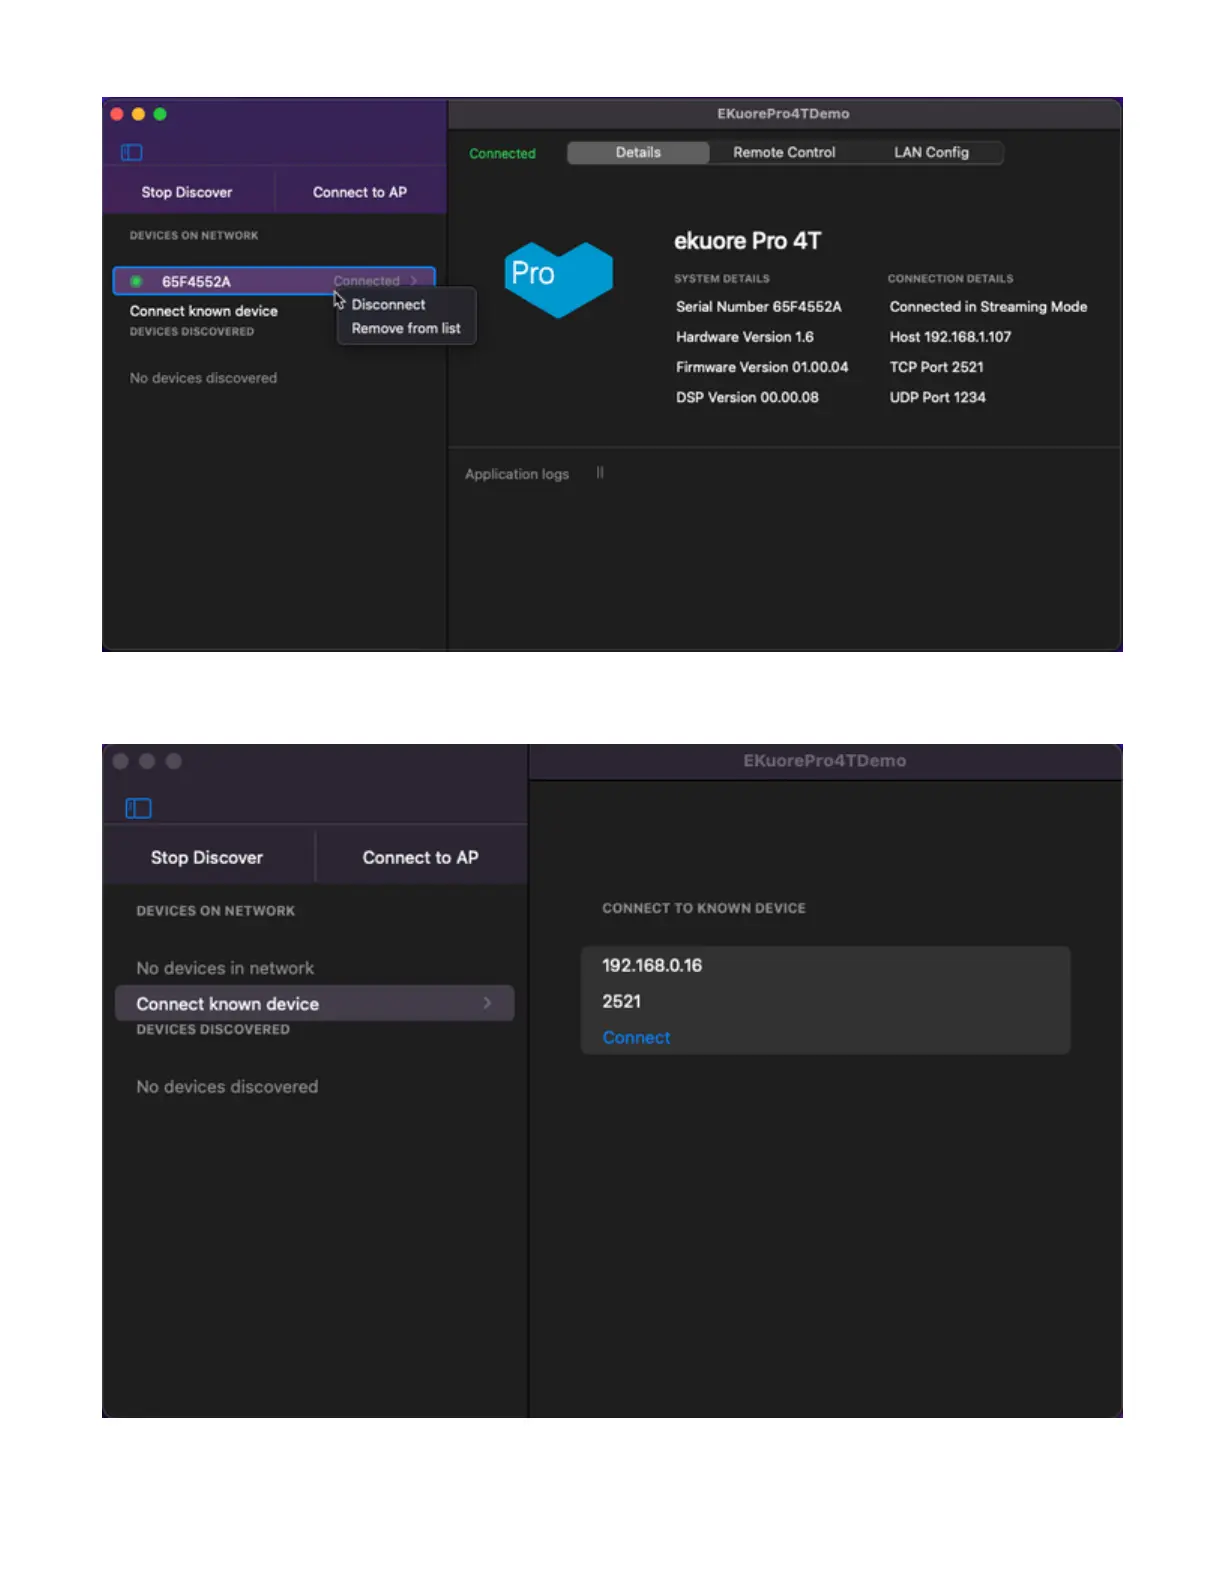This screenshot has width=1224, height=1584.
Task: Toggle sidebar icon in the upper window
Action: 132,153
